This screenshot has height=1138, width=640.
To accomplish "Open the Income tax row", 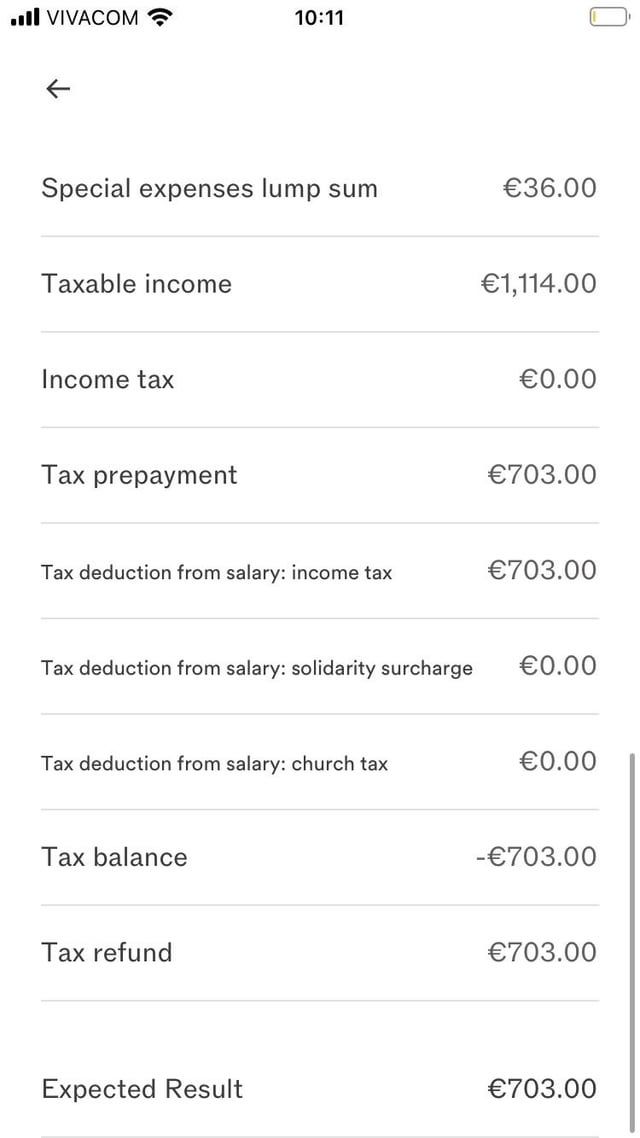I will [319, 380].
